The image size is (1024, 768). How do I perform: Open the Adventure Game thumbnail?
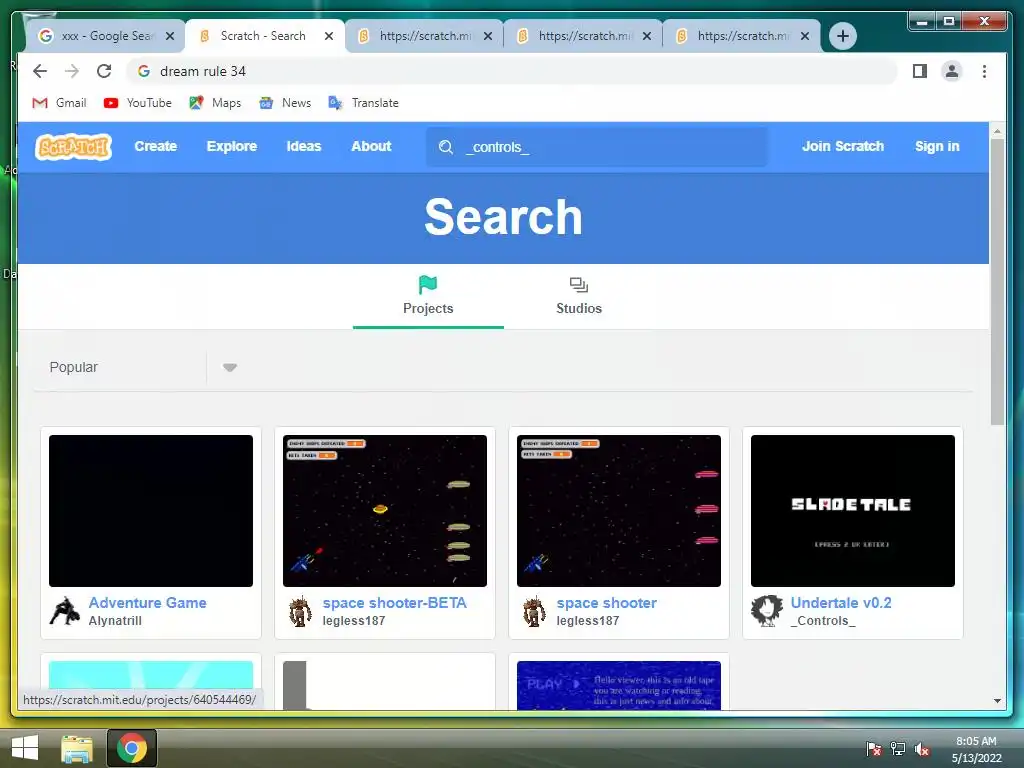(x=151, y=511)
